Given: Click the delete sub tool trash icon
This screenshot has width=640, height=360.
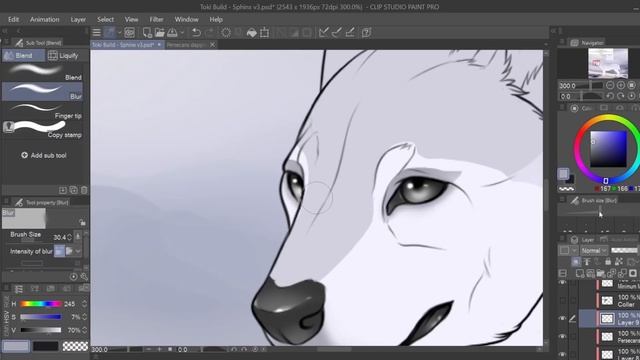Looking at the screenshot, I should [x=84, y=190].
